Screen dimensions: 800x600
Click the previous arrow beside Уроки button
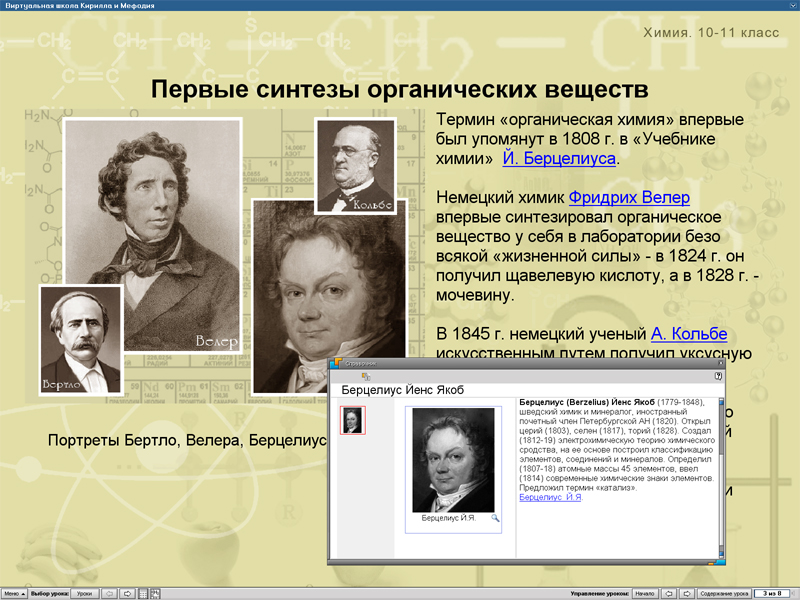[110, 592]
